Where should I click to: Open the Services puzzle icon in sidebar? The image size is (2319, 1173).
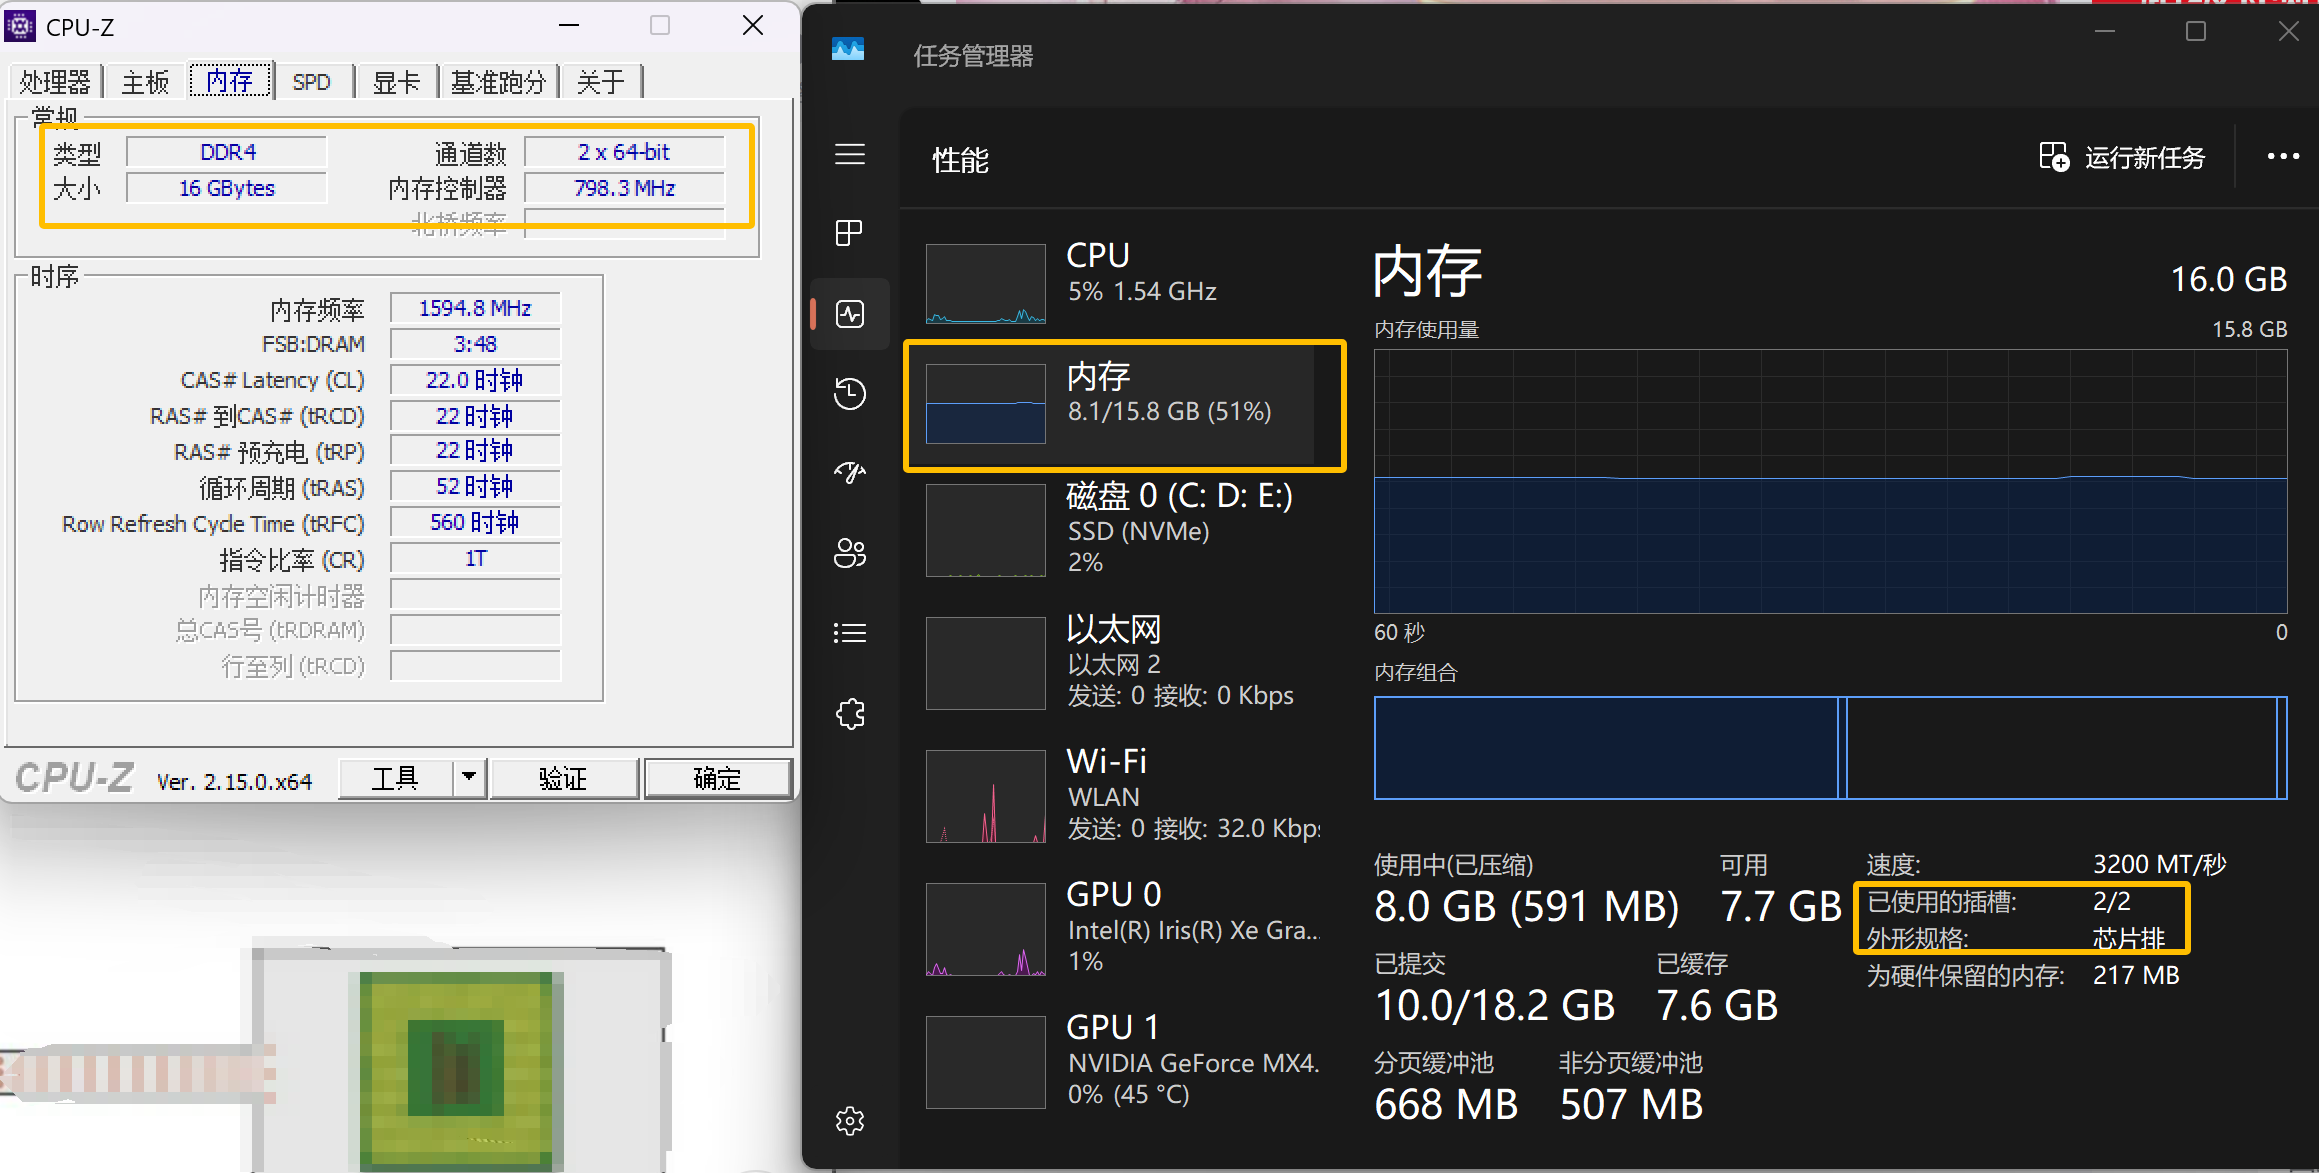coord(850,714)
